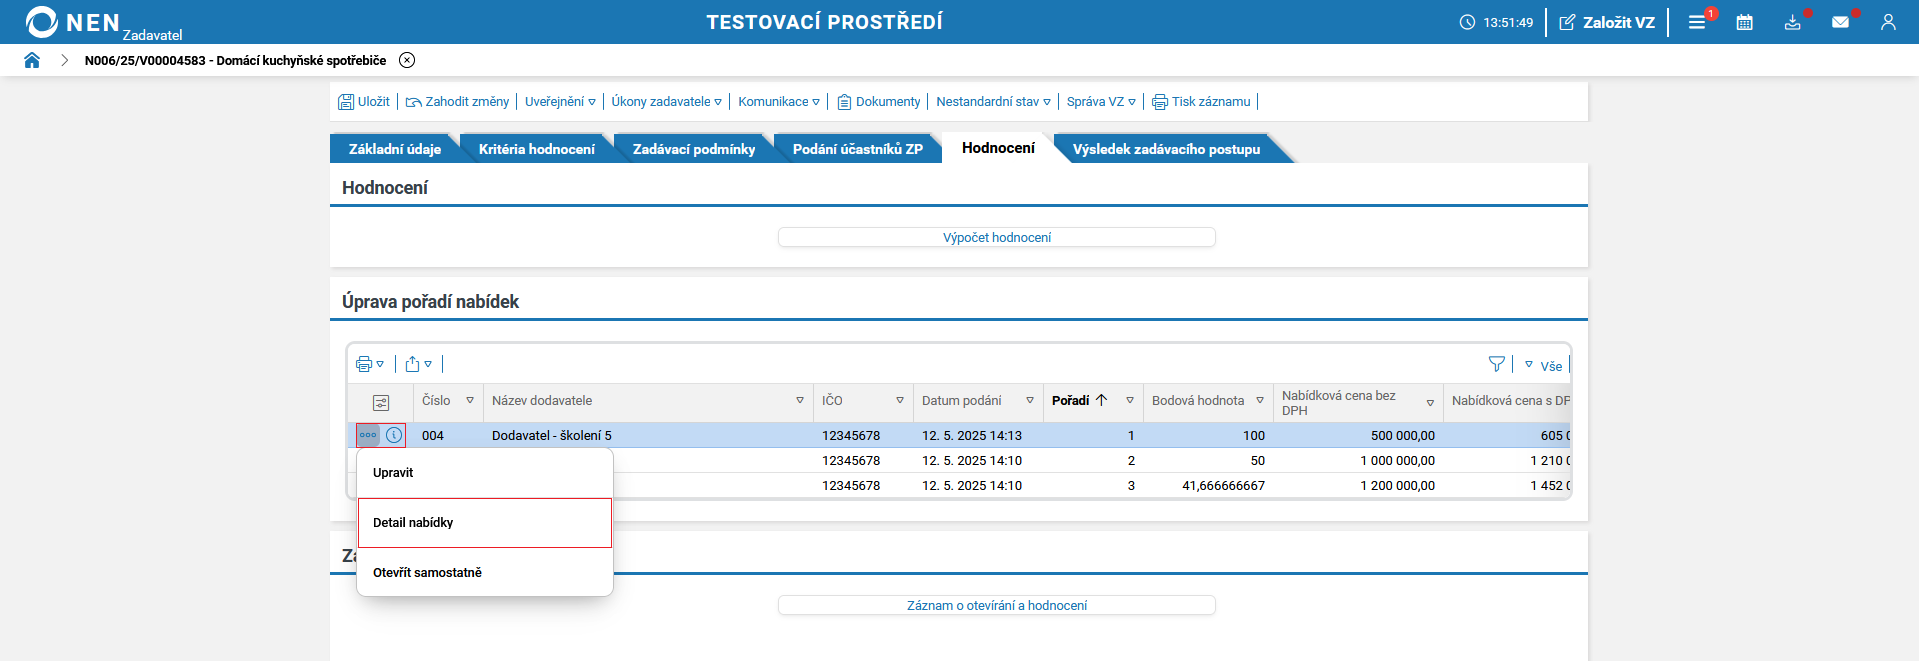Choose Detail nabídky from the context menu
Image resolution: width=1919 pixels, height=661 pixels.
tap(485, 523)
